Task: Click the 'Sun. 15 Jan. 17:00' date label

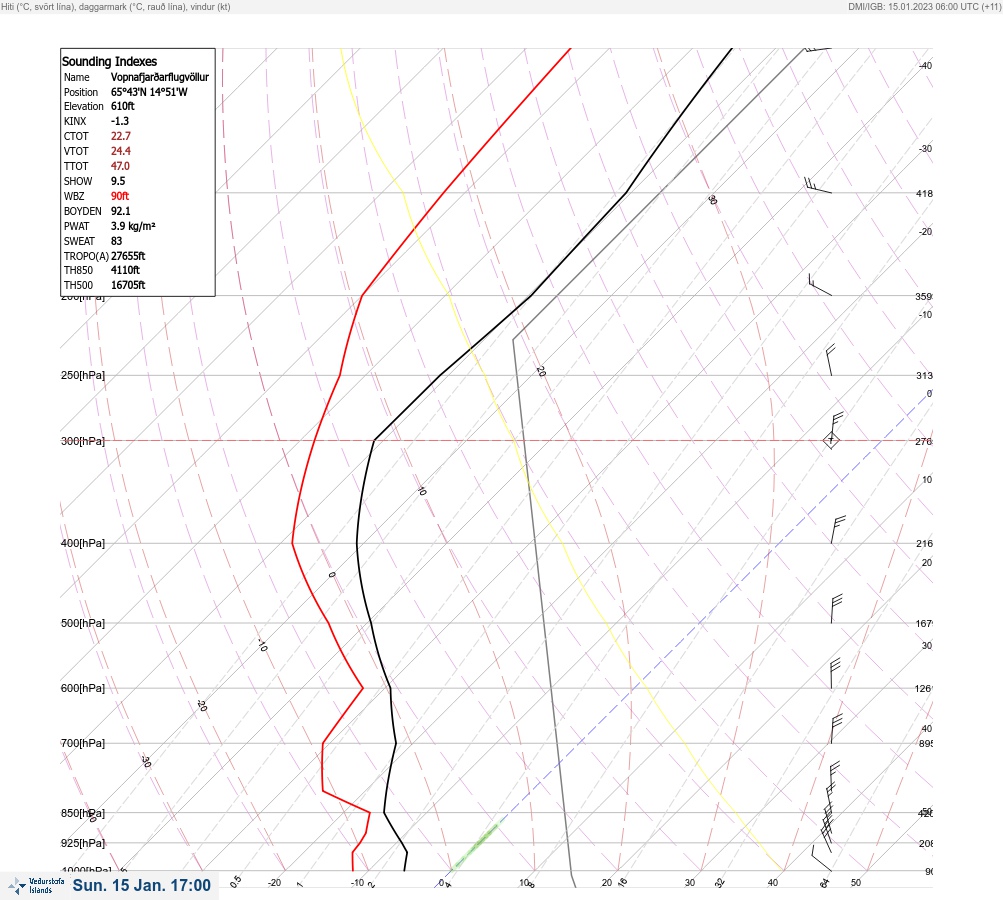Action: click(x=141, y=885)
